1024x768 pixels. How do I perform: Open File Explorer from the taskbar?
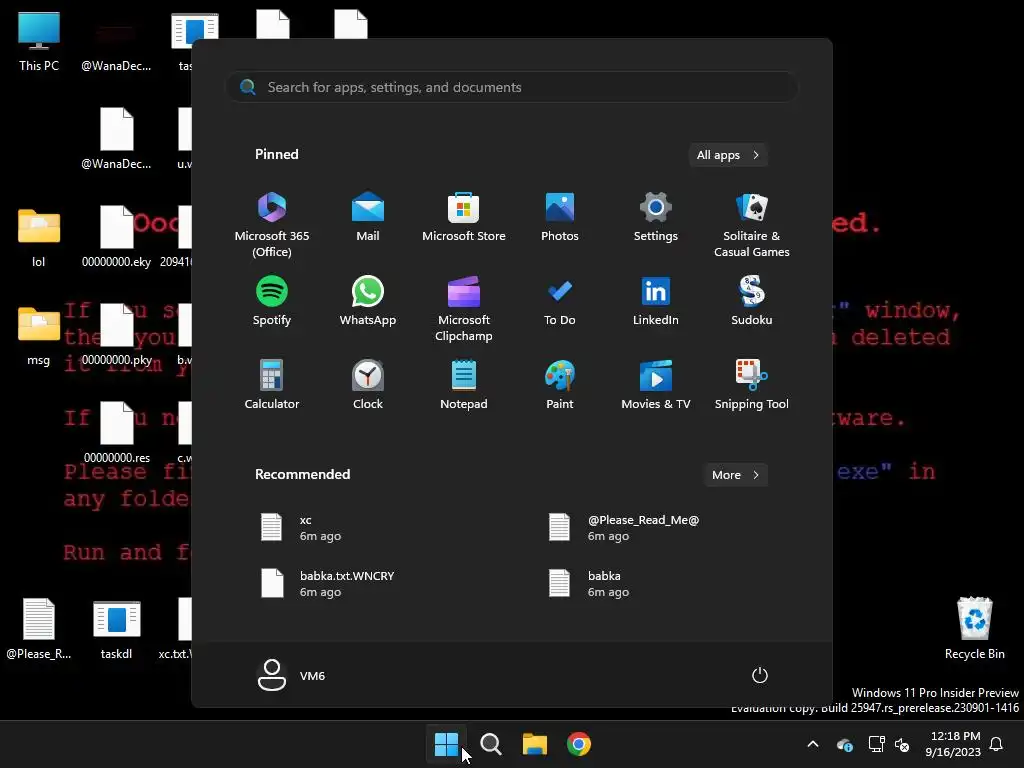[x=535, y=744]
